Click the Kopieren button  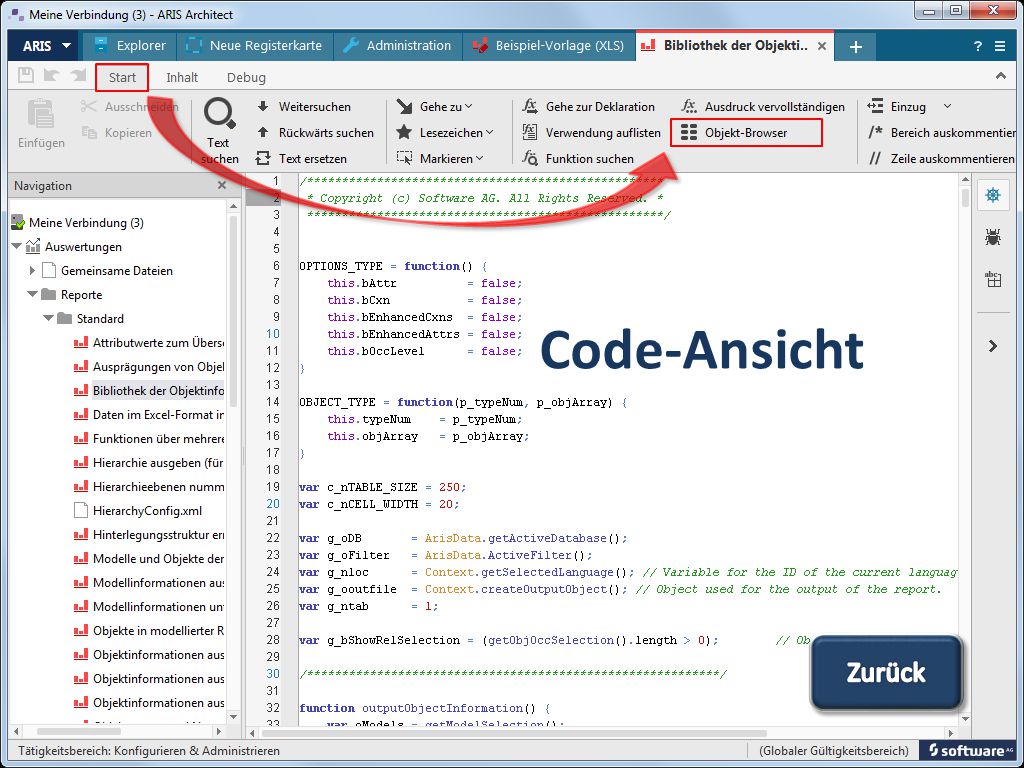[117, 133]
